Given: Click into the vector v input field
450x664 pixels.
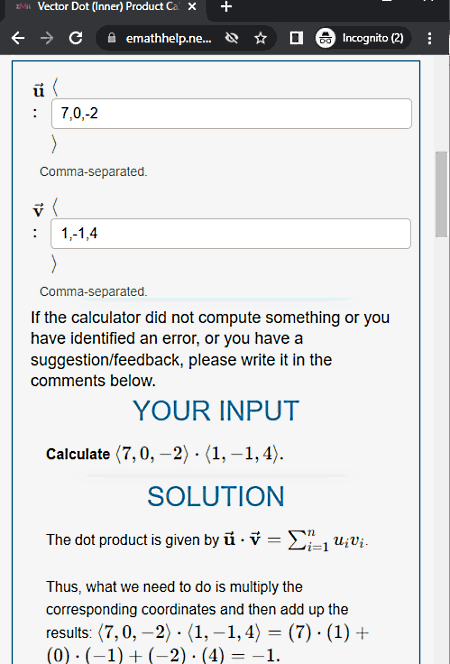Looking at the screenshot, I should [x=230, y=233].
